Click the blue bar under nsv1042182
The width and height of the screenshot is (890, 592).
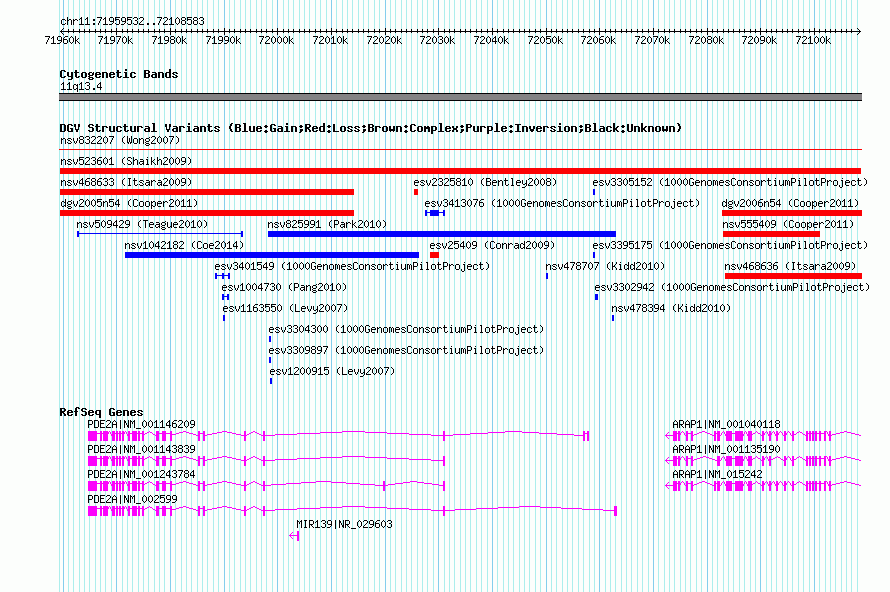[272, 255]
